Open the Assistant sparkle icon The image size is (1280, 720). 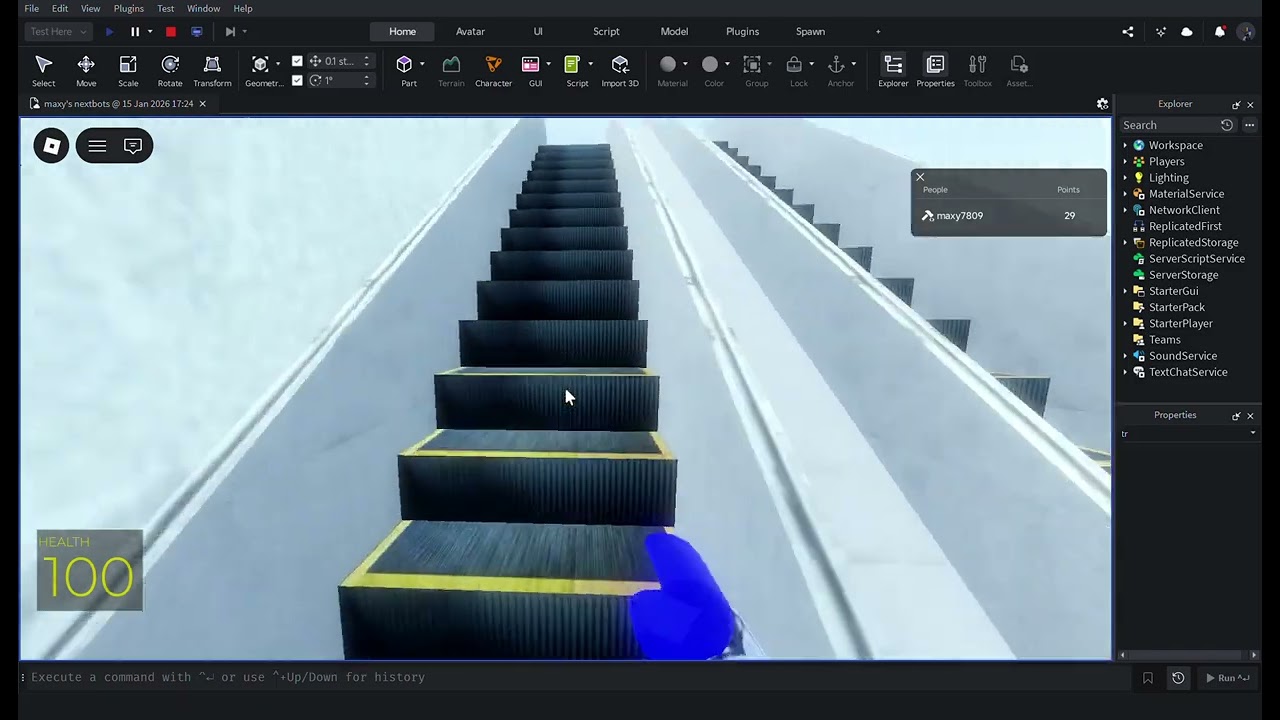pos(1160,32)
